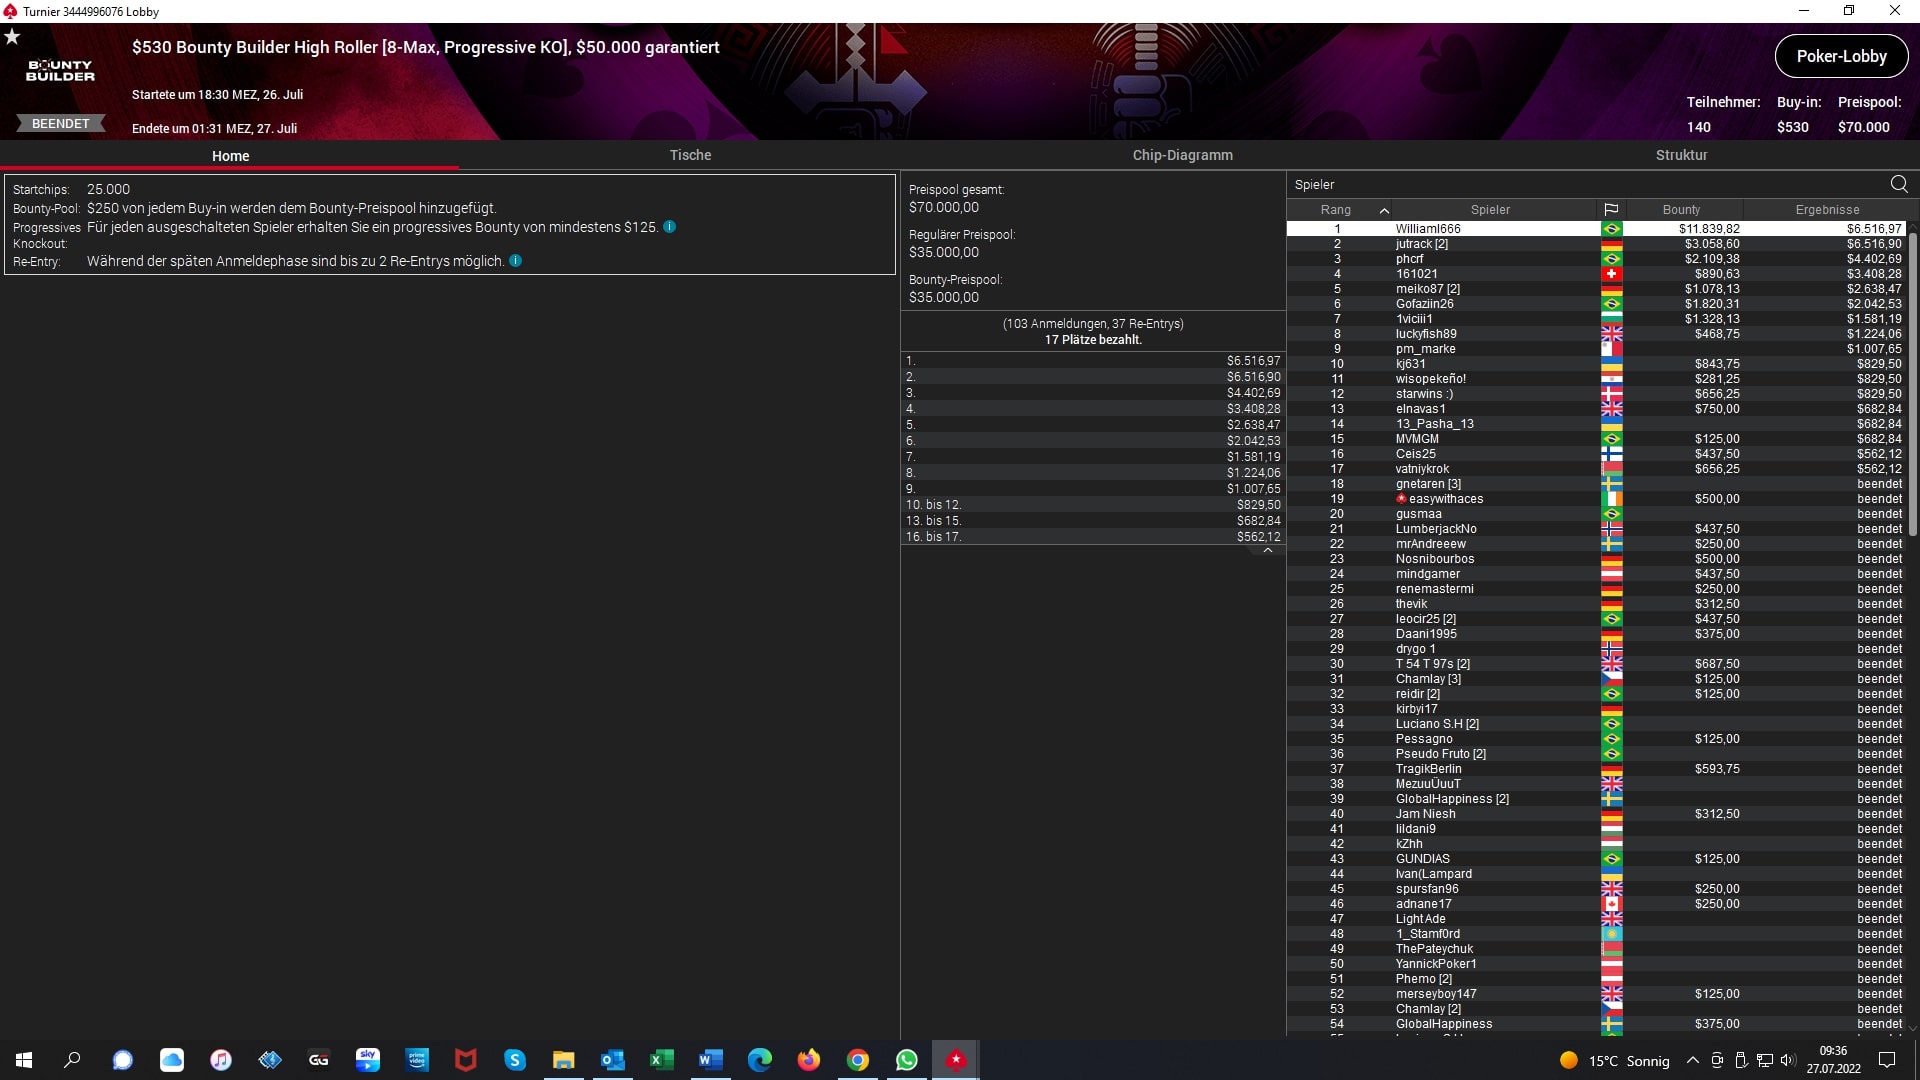1920x1080 pixels.
Task: Sort by Ergebnisse column header
Action: [1827, 210]
